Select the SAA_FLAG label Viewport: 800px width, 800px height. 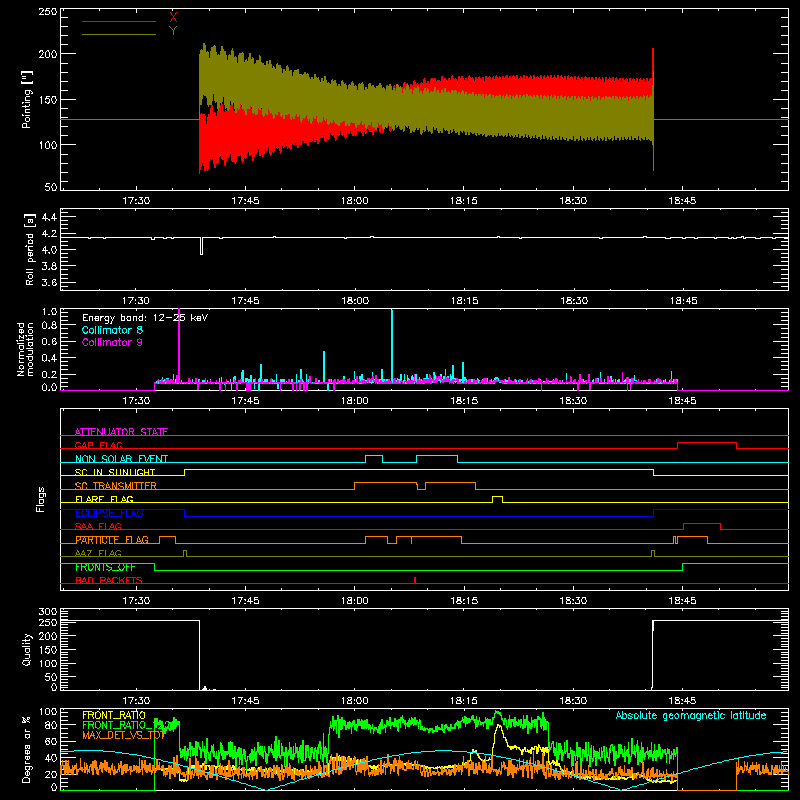click(98, 526)
